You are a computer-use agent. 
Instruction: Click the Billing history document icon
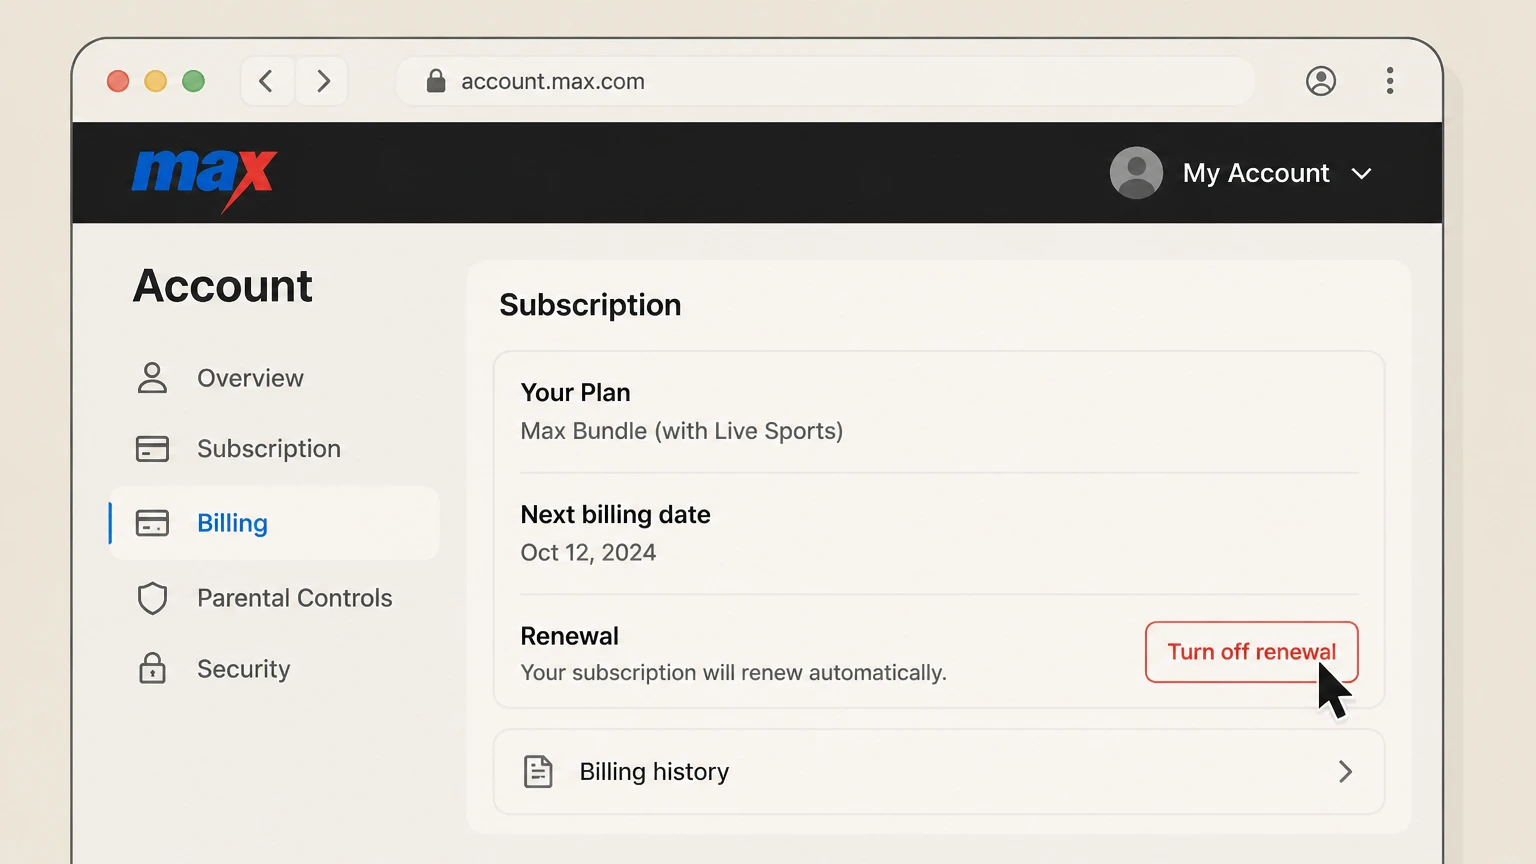pyautogui.click(x=538, y=771)
